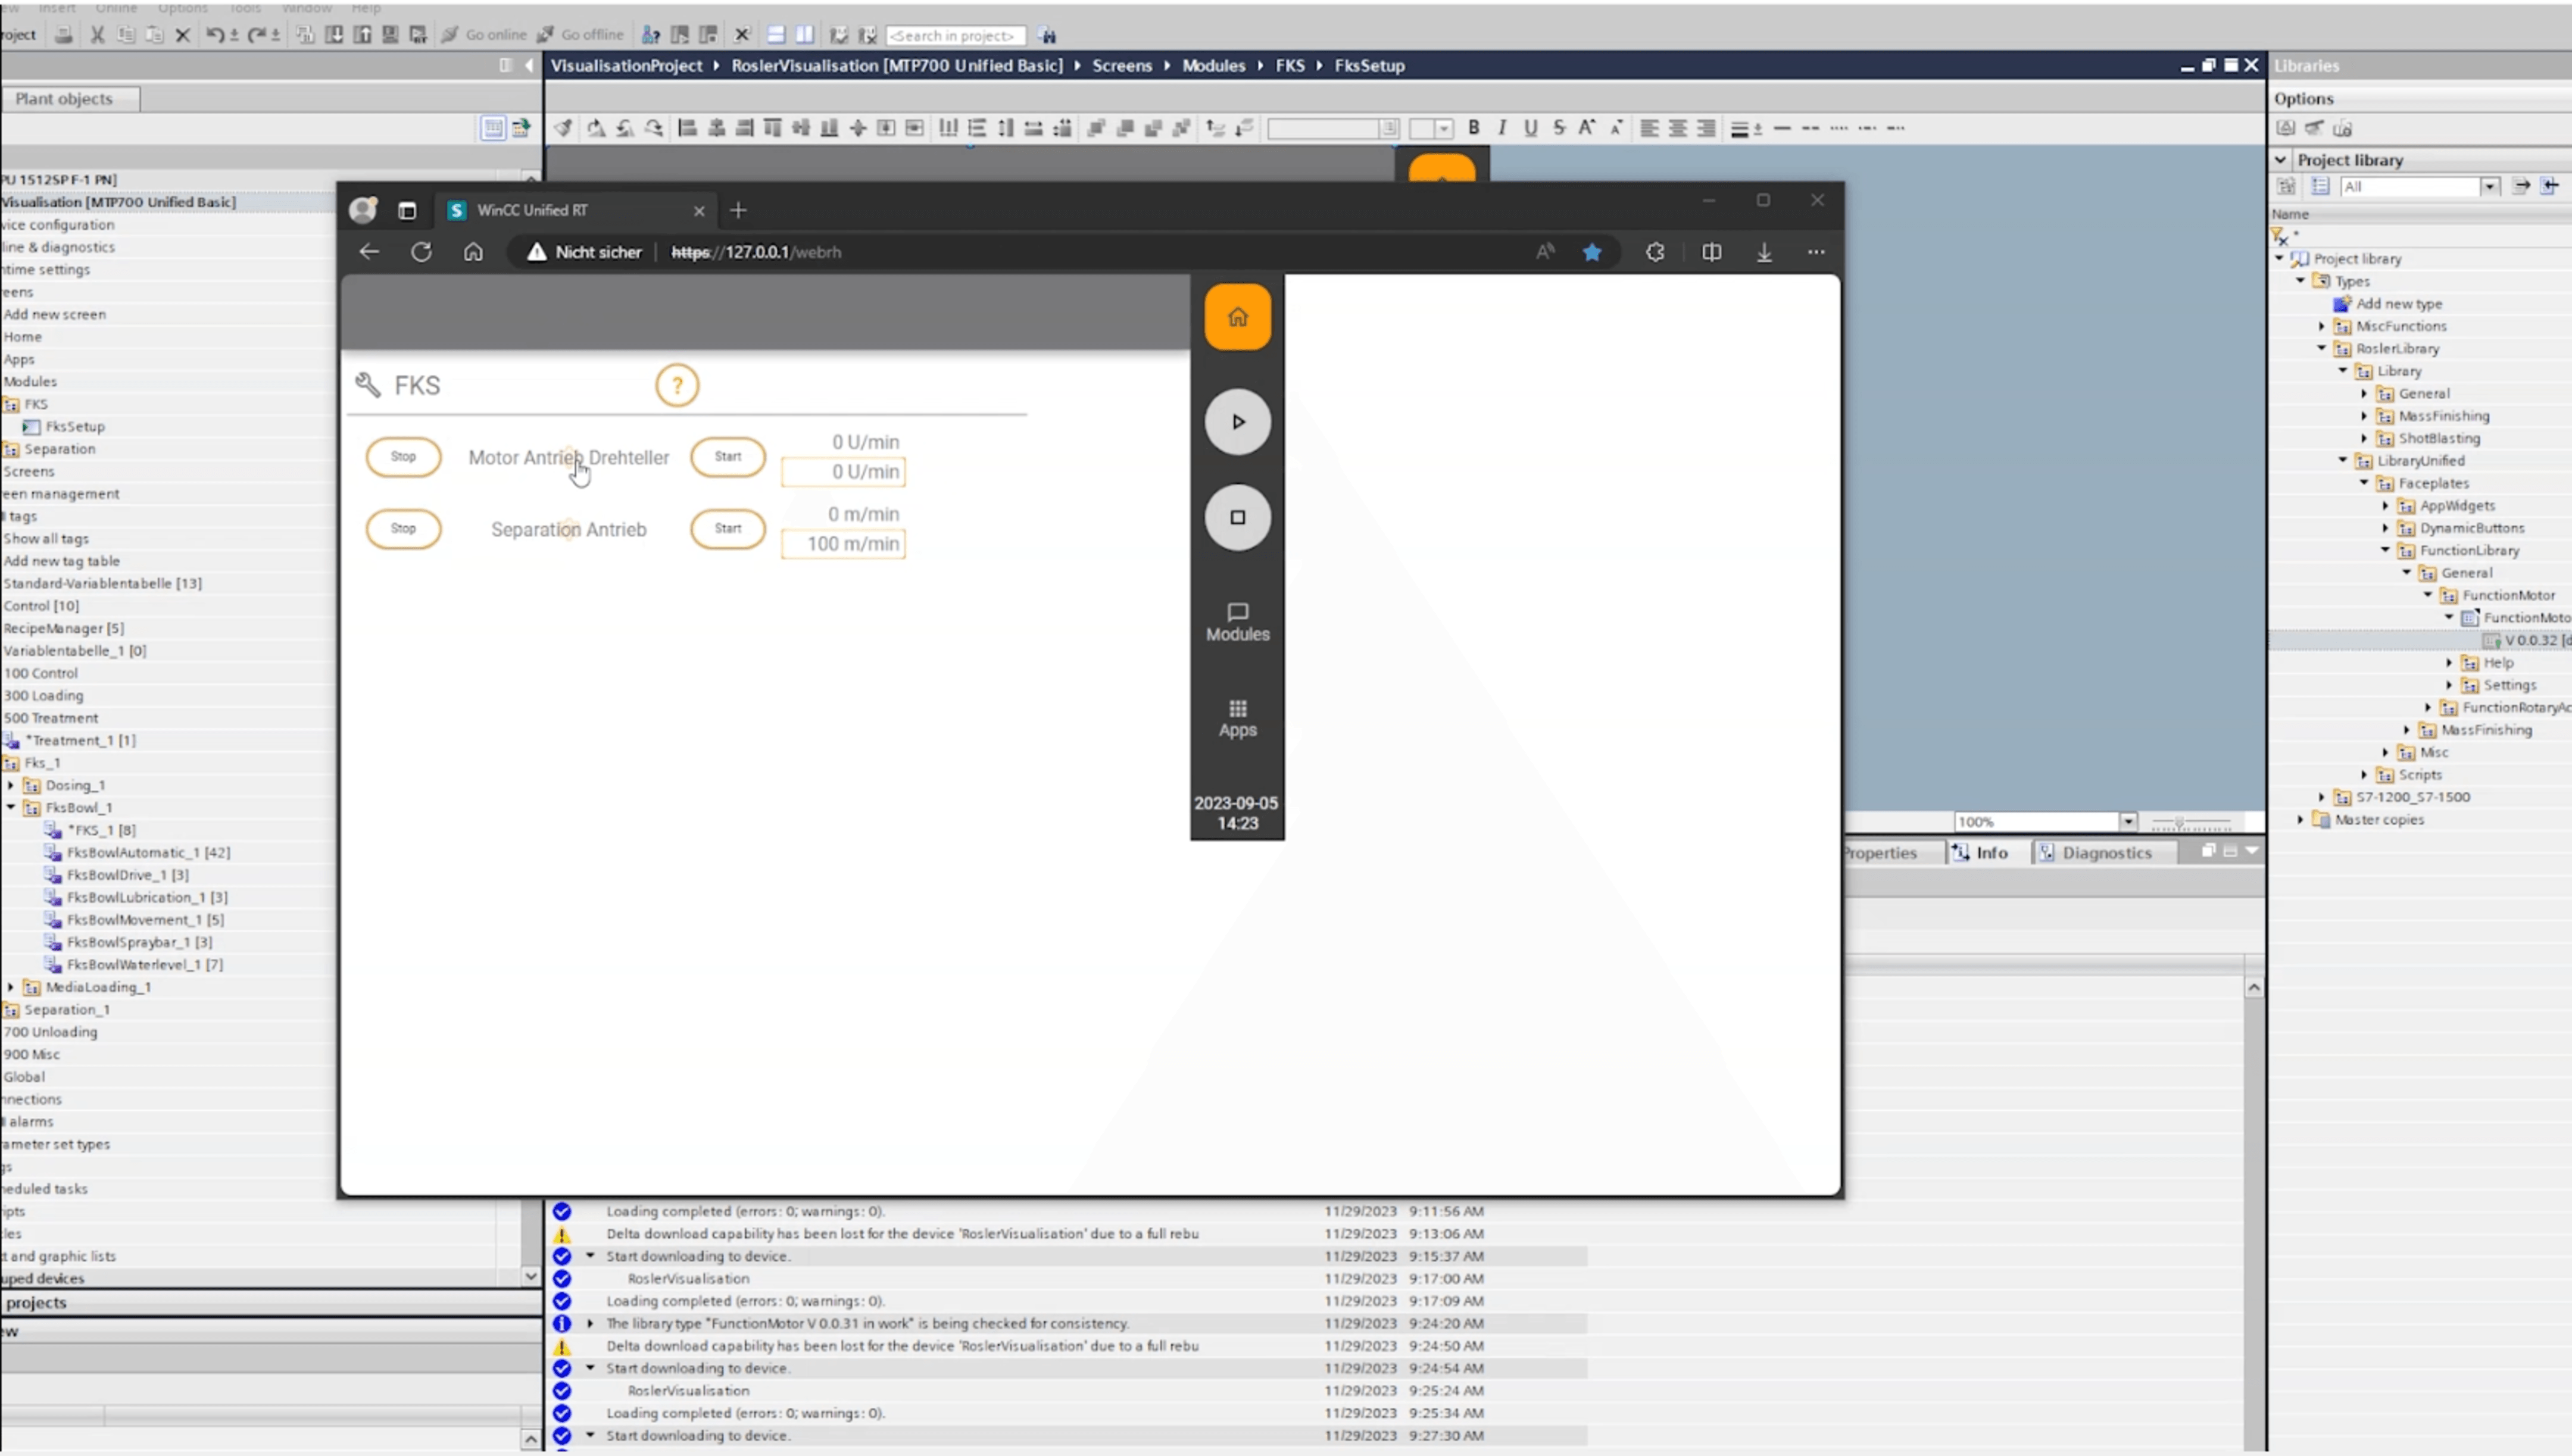Click the blue favorites star in address bar
This screenshot has height=1456, width=2572.
coord(1592,252)
